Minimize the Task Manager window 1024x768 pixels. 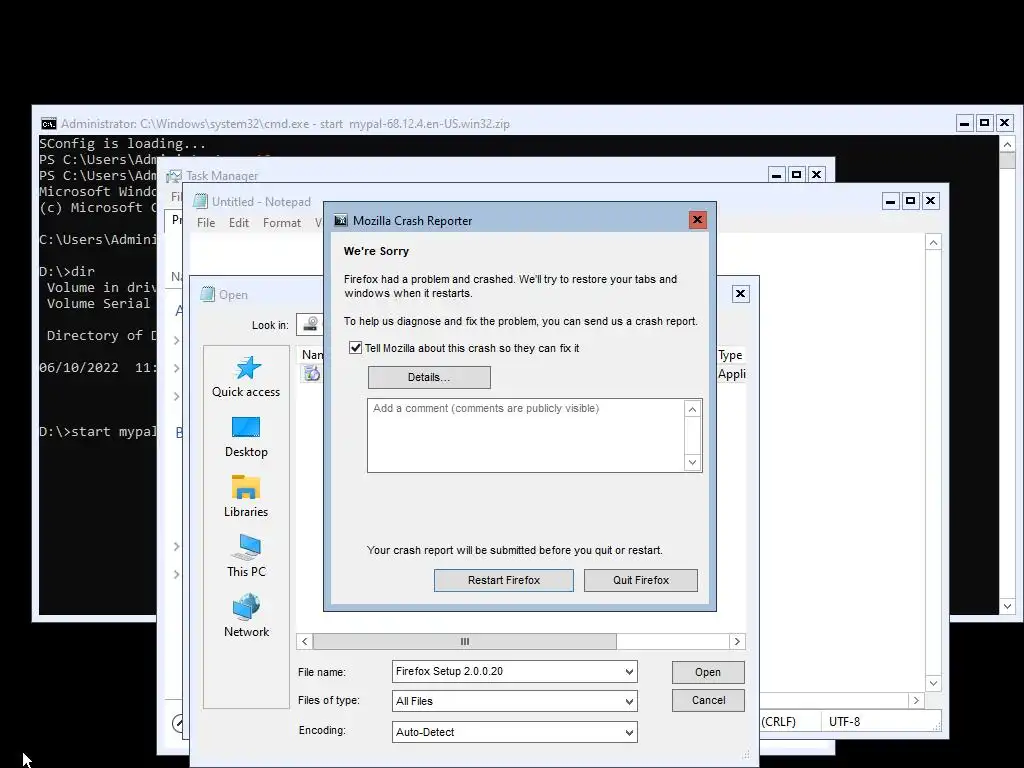point(776,174)
